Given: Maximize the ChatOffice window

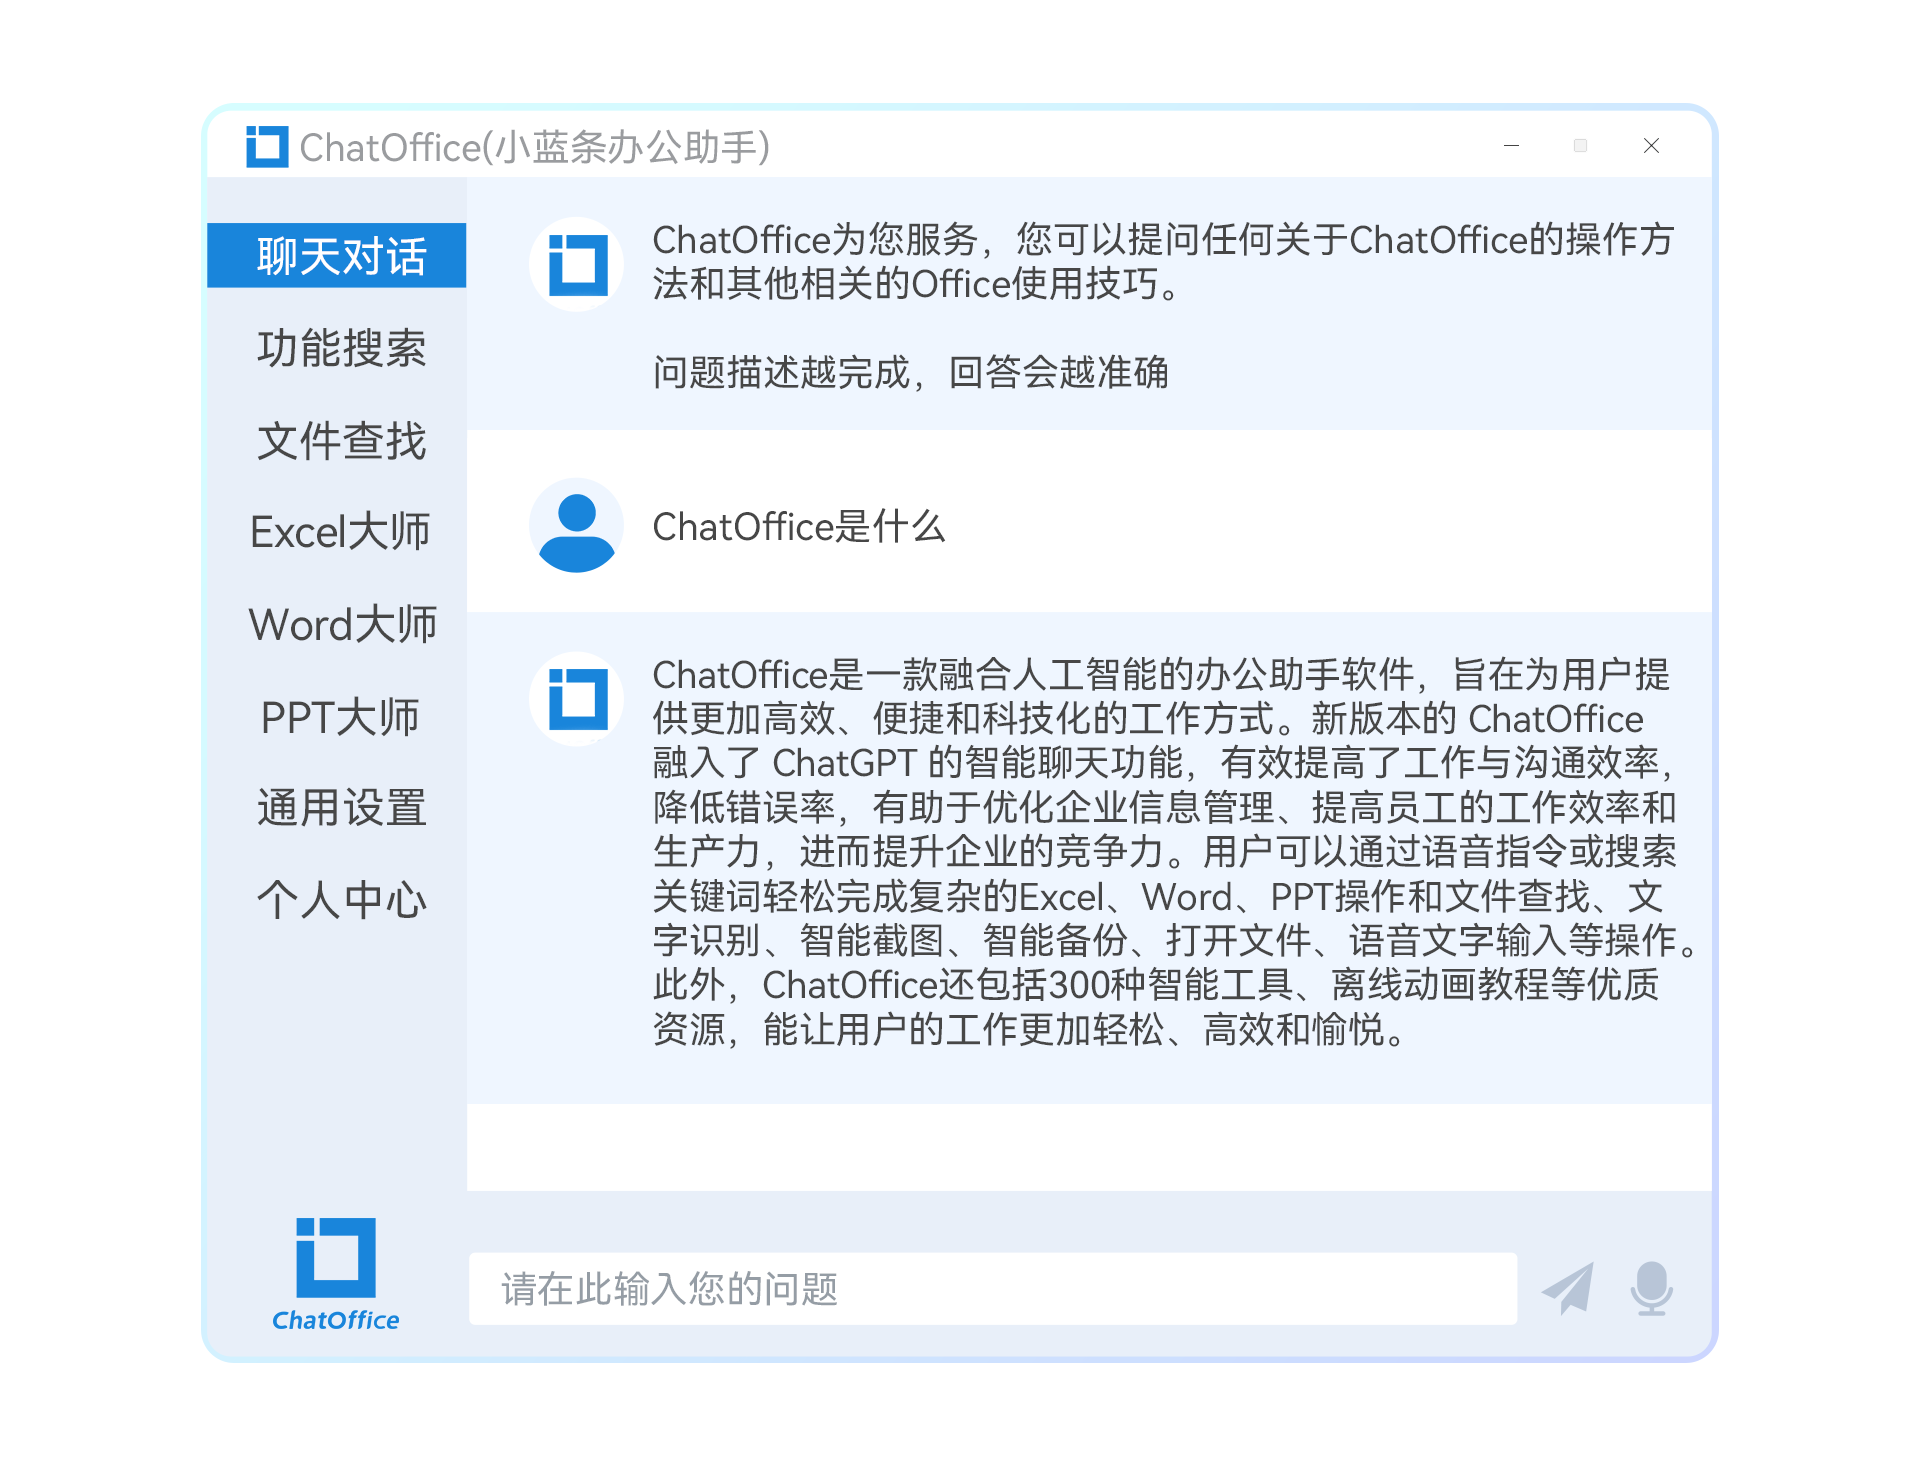Looking at the screenshot, I should pyautogui.click(x=1581, y=146).
